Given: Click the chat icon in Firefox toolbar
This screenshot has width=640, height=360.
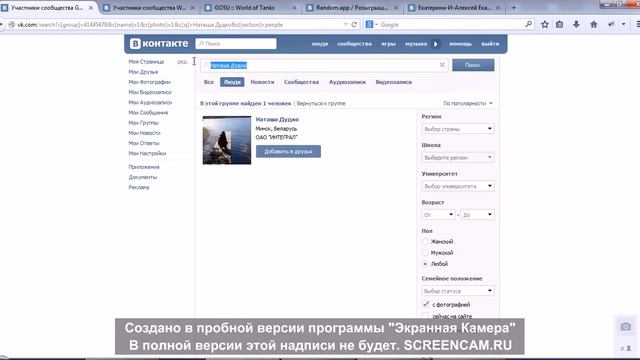Looking at the screenshot, I should pos(611,24).
